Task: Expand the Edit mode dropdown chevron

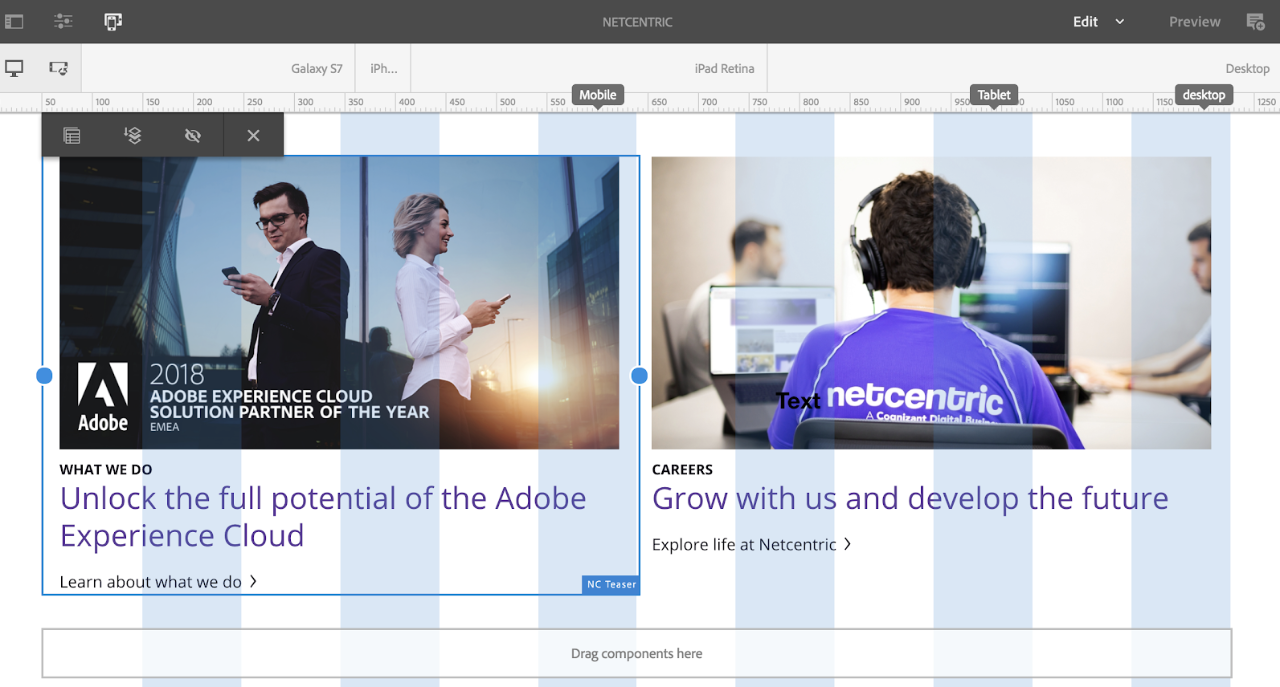Action: [1120, 21]
